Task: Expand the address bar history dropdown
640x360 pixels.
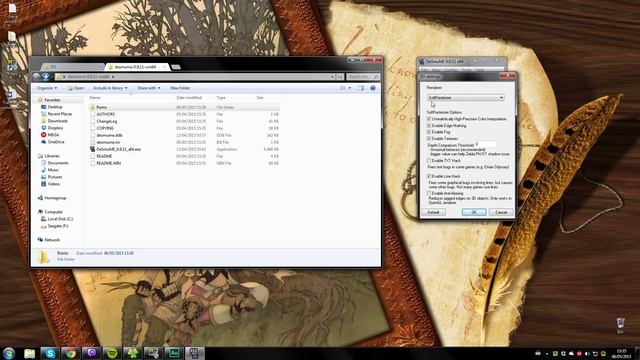Action: pyautogui.click(x=333, y=77)
